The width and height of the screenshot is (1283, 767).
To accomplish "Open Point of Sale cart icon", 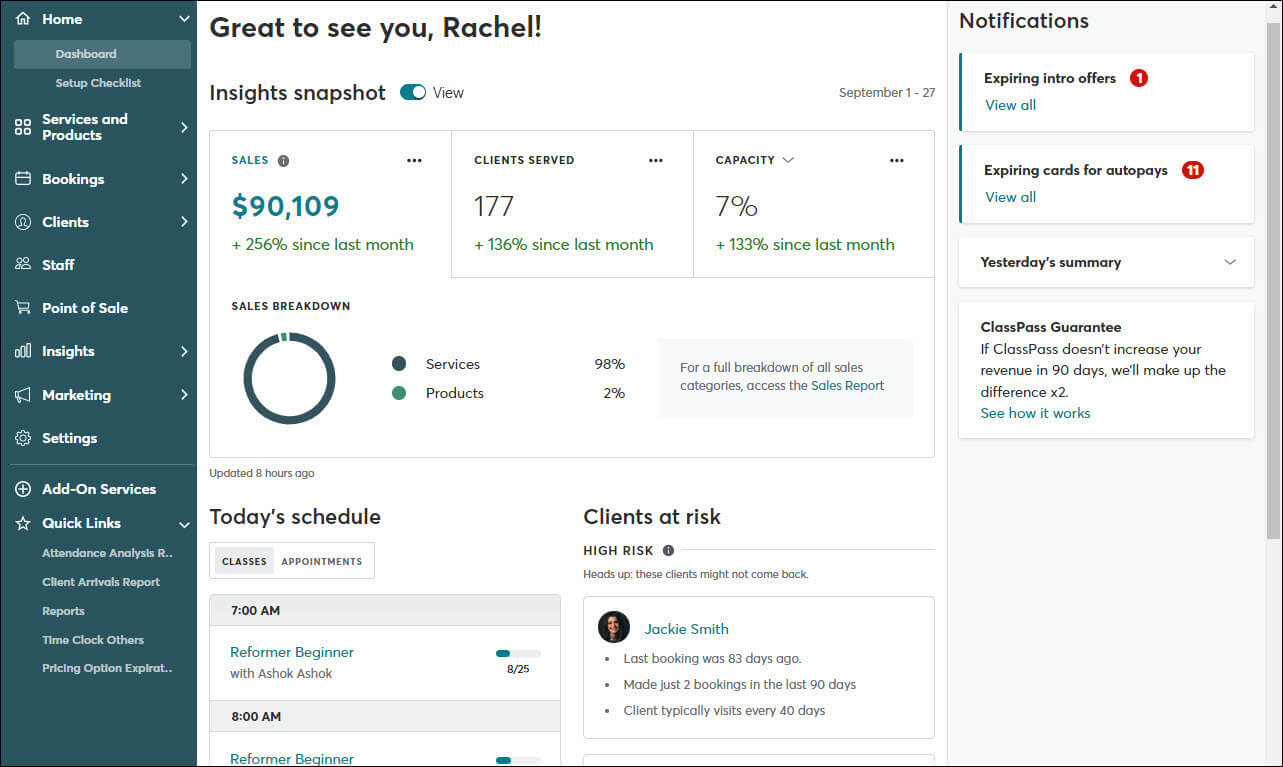I will (22, 308).
